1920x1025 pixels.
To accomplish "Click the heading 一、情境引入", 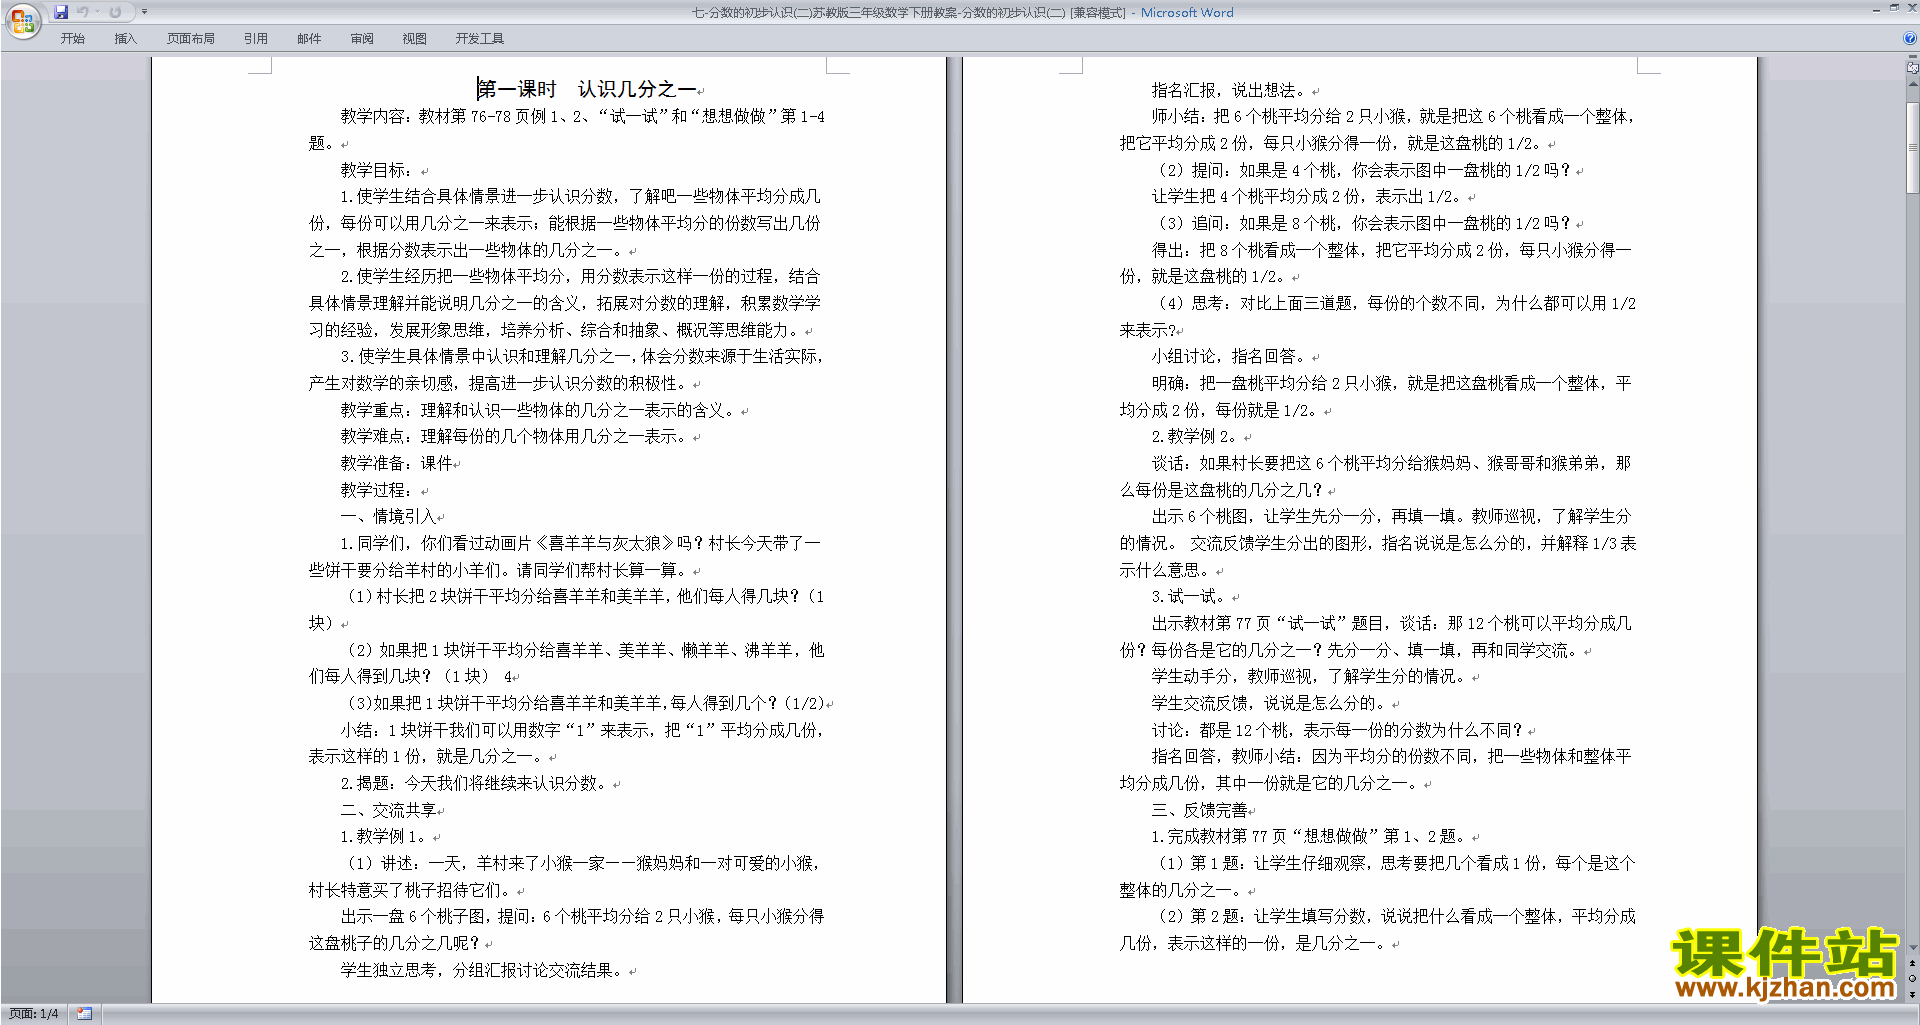I will pos(388,516).
